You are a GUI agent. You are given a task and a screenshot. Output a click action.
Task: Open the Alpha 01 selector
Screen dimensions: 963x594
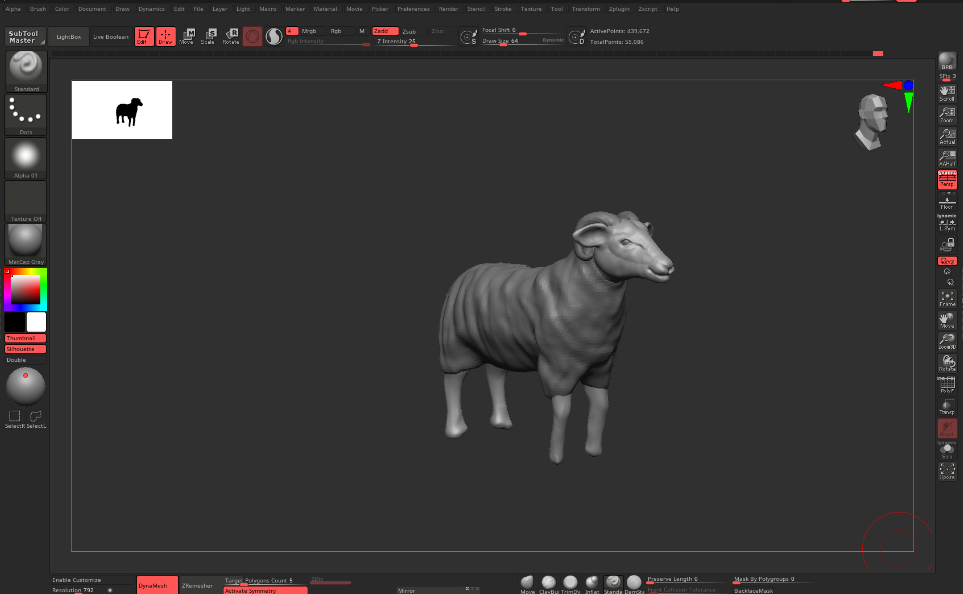(26, 157)
